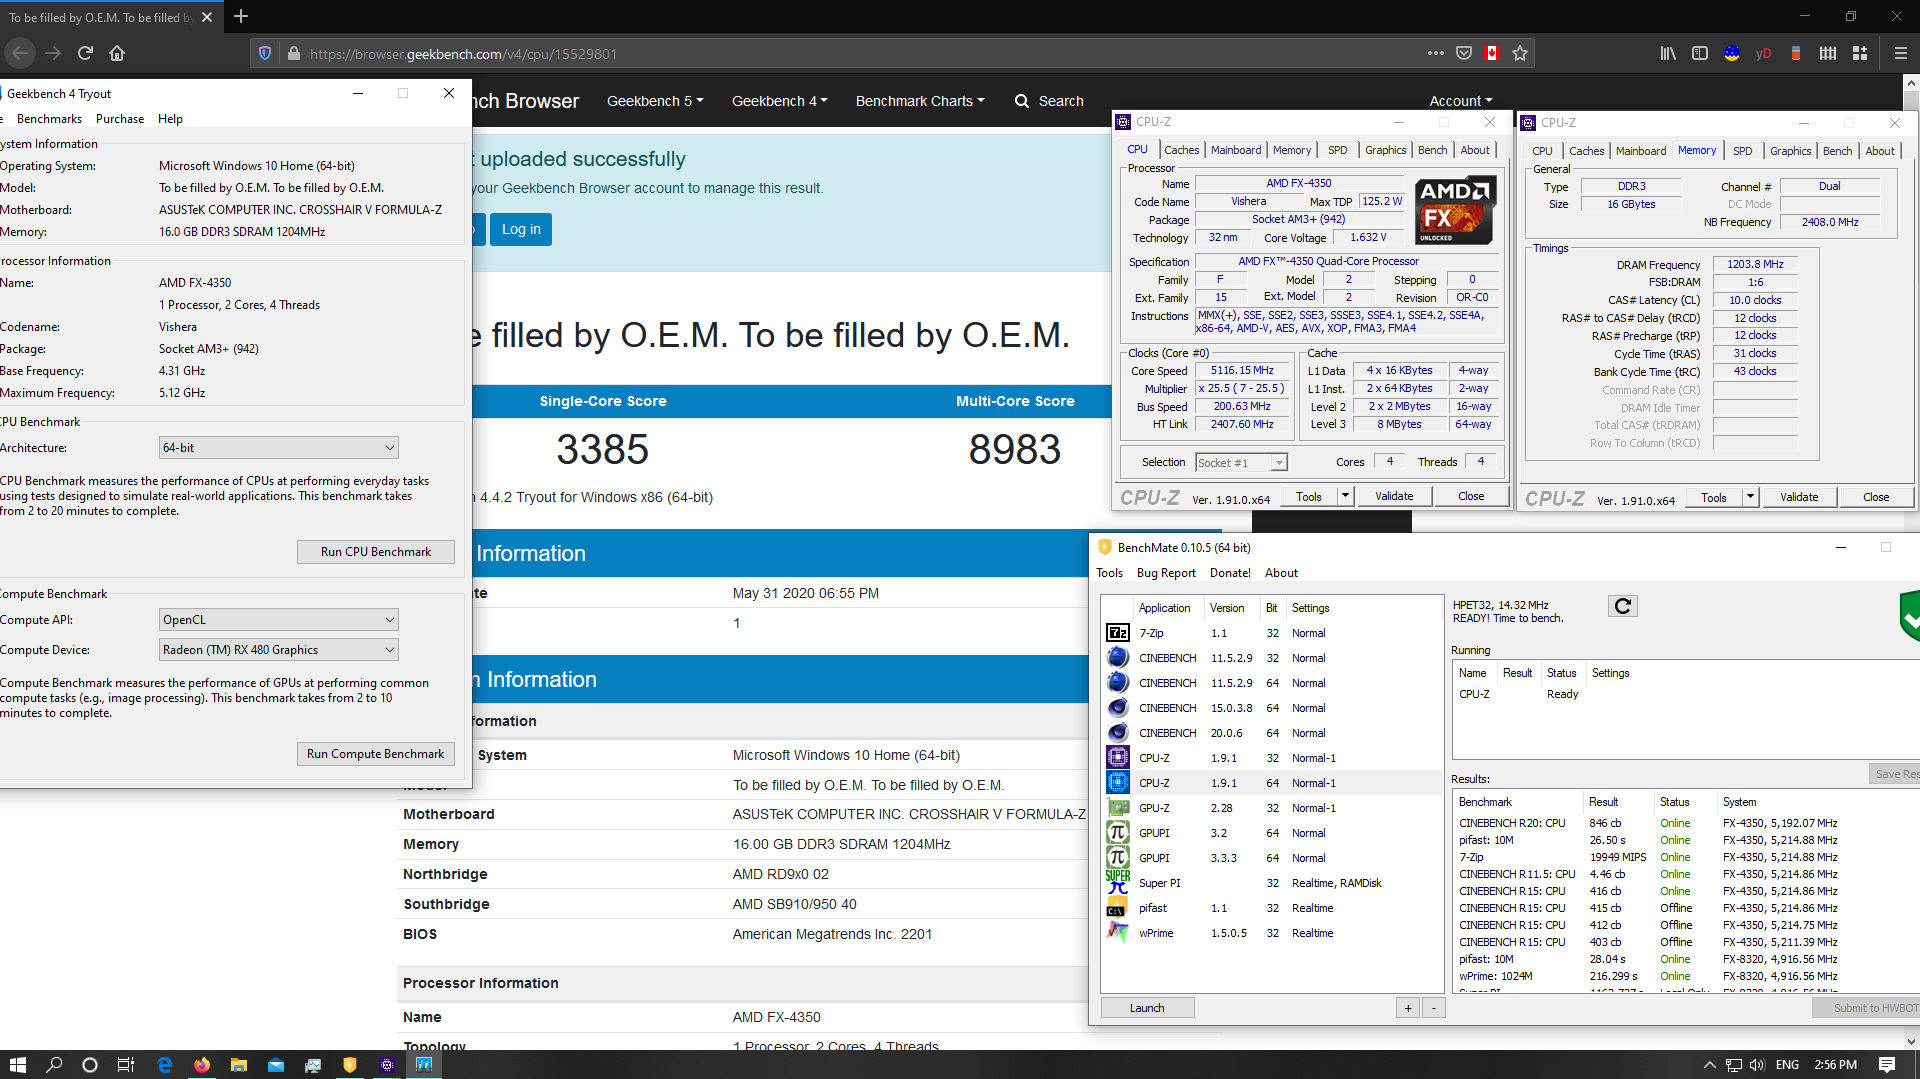
Task: Select CINEBENCH 20.0.6 application row
Action: coord(1272,733)
